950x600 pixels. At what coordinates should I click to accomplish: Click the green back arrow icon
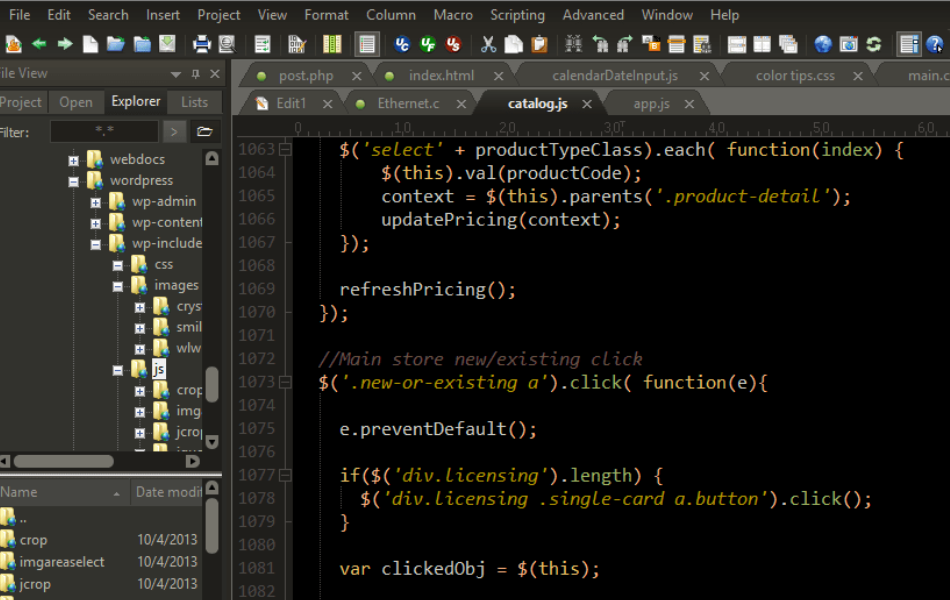point(39,44)
